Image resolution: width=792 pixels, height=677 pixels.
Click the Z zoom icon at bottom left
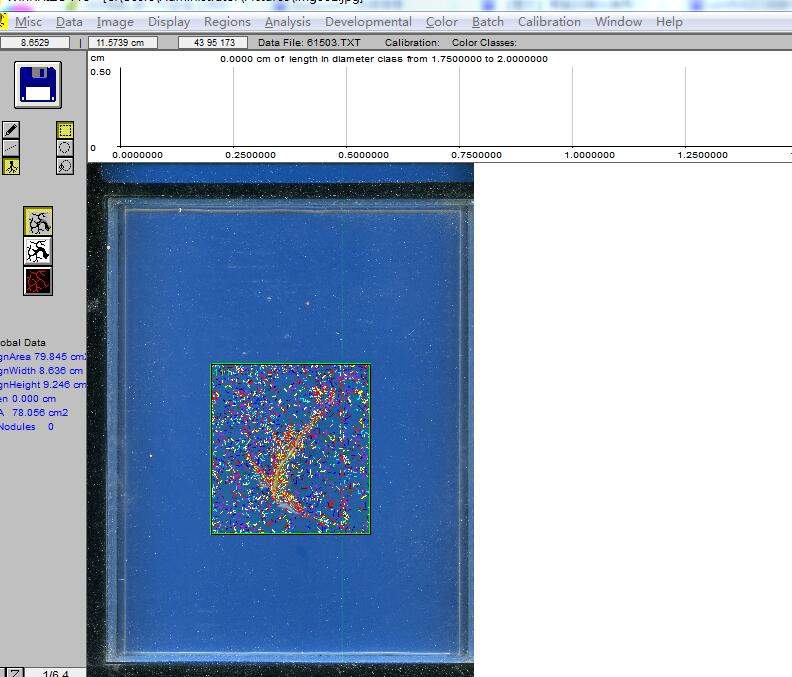pos(15,672)
